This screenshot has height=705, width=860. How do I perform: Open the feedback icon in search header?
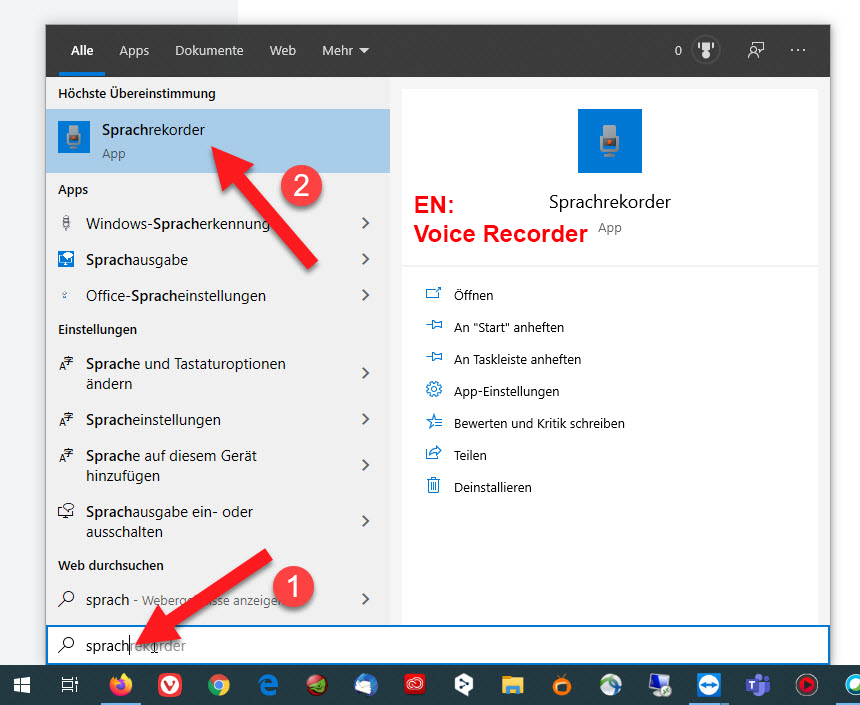(756, 50)
